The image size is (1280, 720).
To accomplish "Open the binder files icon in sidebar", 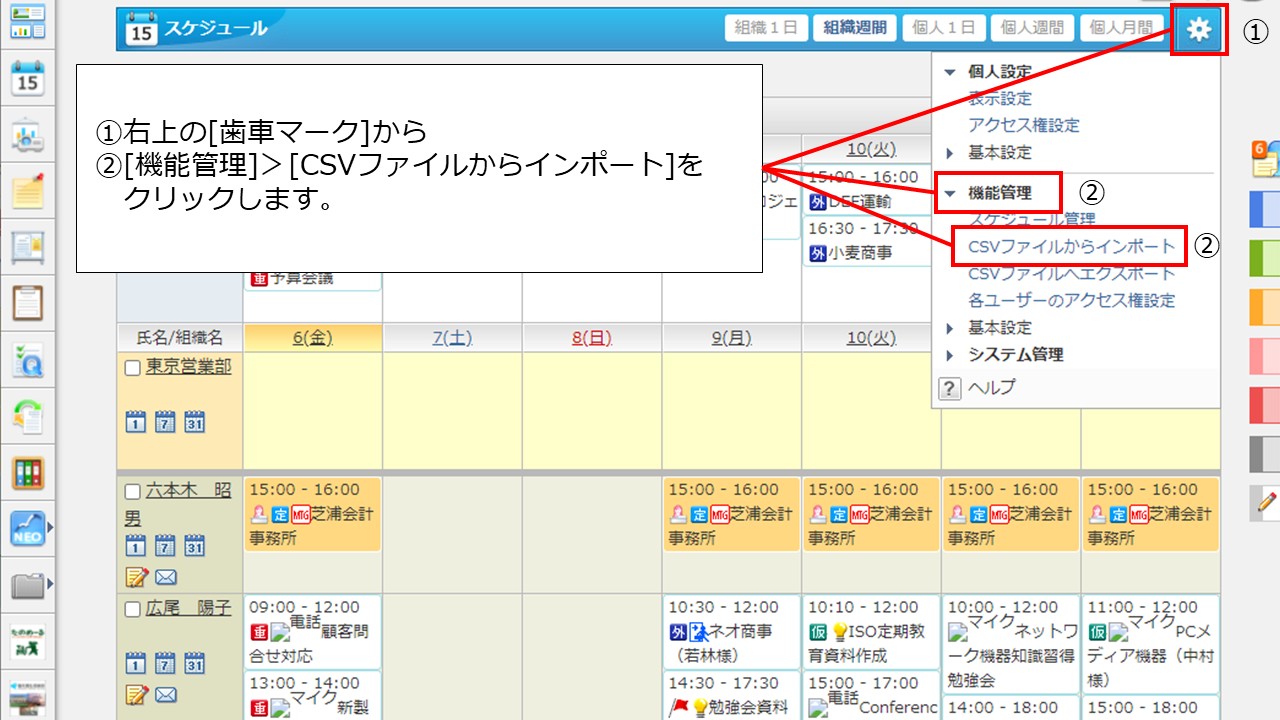I will (x=27, y=472).
